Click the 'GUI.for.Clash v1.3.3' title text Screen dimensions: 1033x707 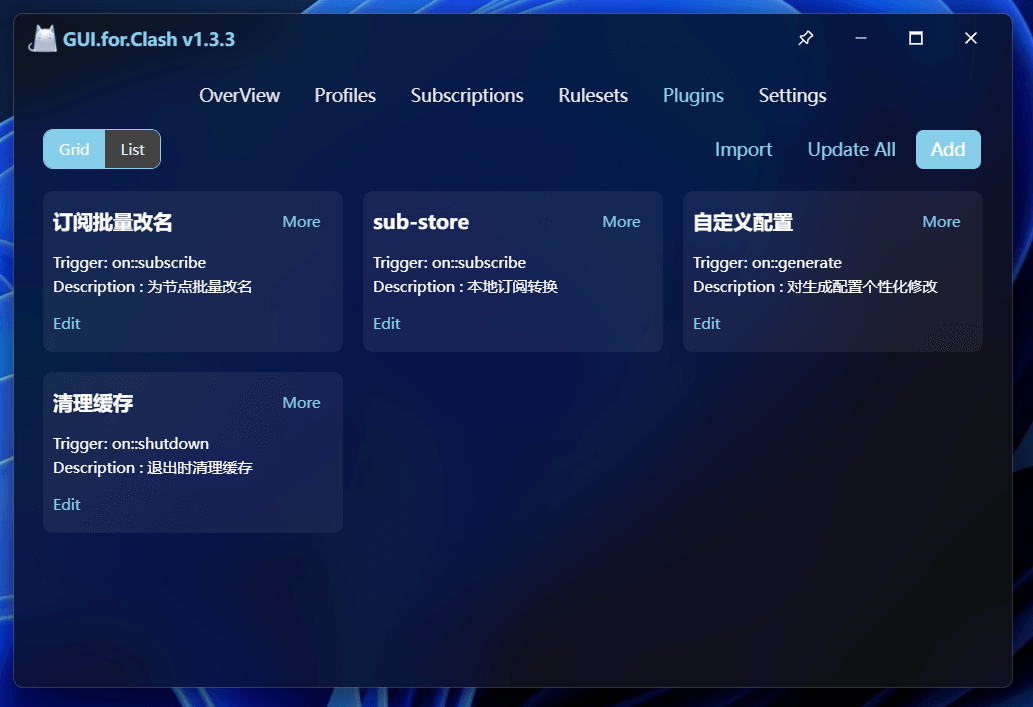click(149, 40)
